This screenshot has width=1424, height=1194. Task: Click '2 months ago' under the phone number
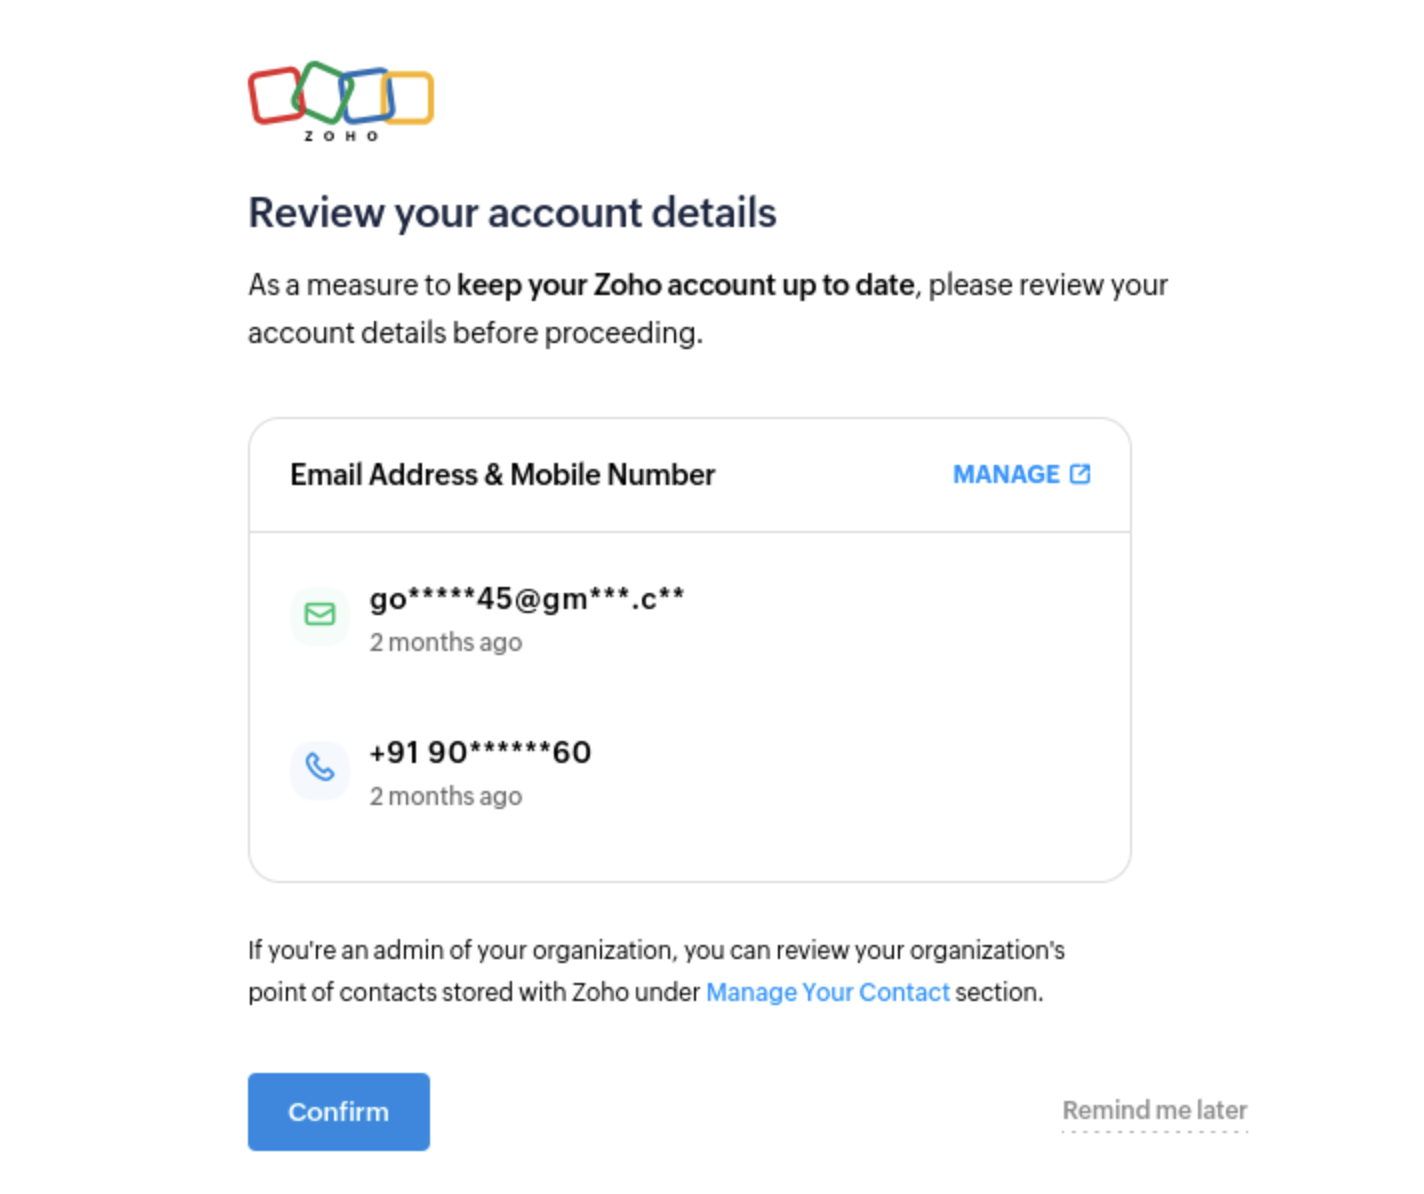446,796
